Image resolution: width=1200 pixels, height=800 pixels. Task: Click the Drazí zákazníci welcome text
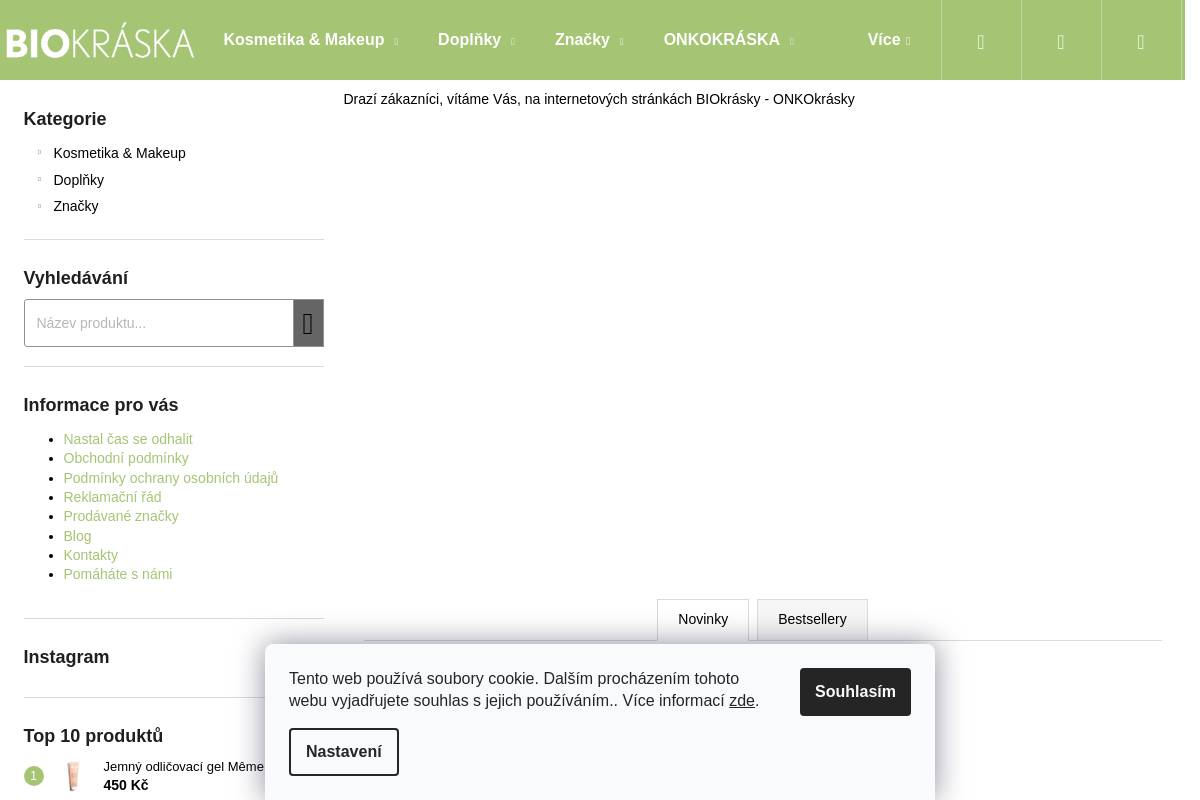599,99
